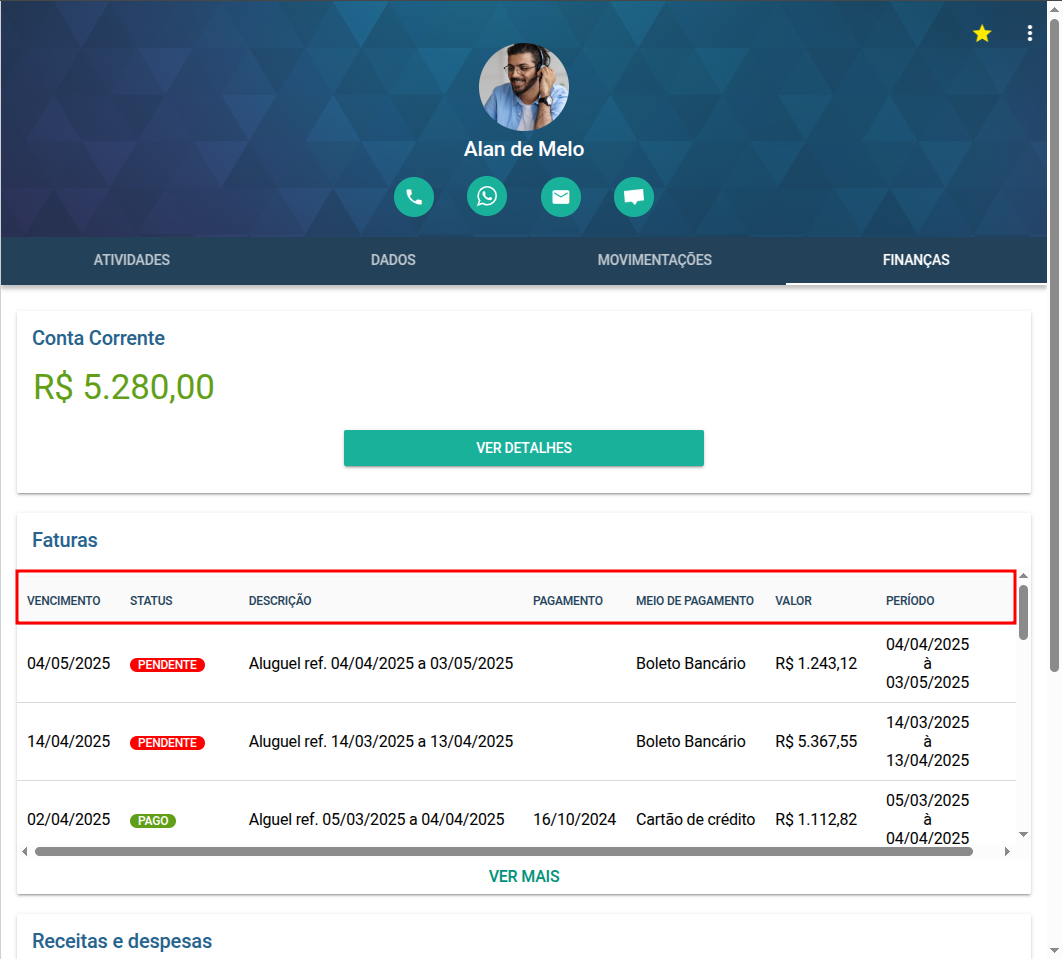
Task: Select description Aluguel ref. 04/04/2025 a 03/05/2025
Action: click(x=381, y=664)
